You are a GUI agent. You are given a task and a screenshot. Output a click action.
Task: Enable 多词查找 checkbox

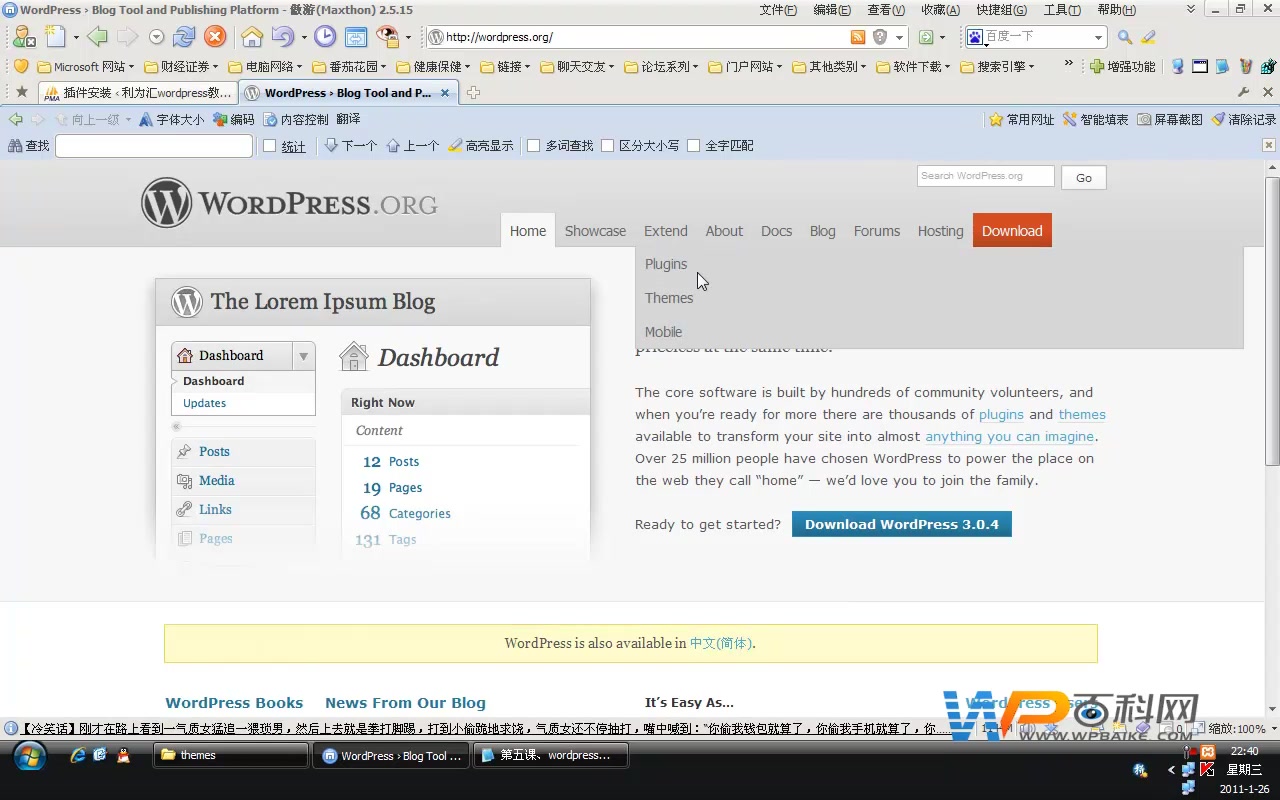(x=533, y=145)
